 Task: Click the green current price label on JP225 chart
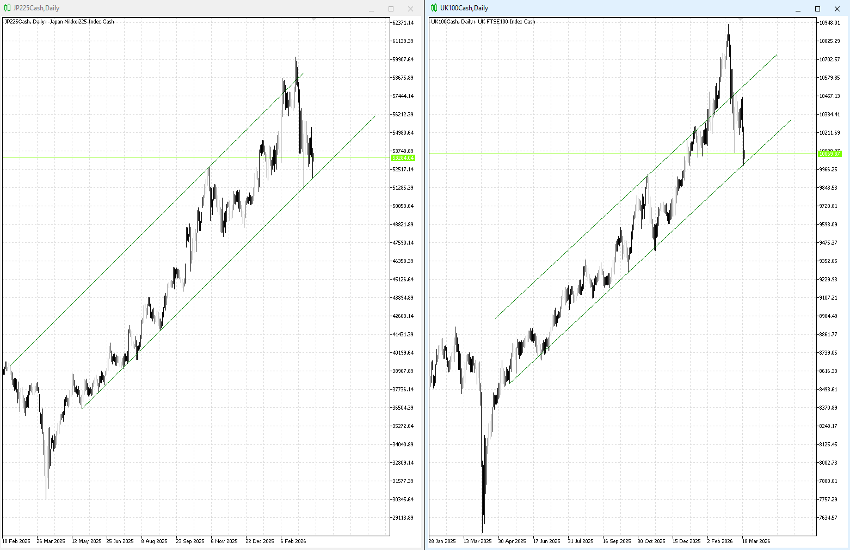[403, 158]
